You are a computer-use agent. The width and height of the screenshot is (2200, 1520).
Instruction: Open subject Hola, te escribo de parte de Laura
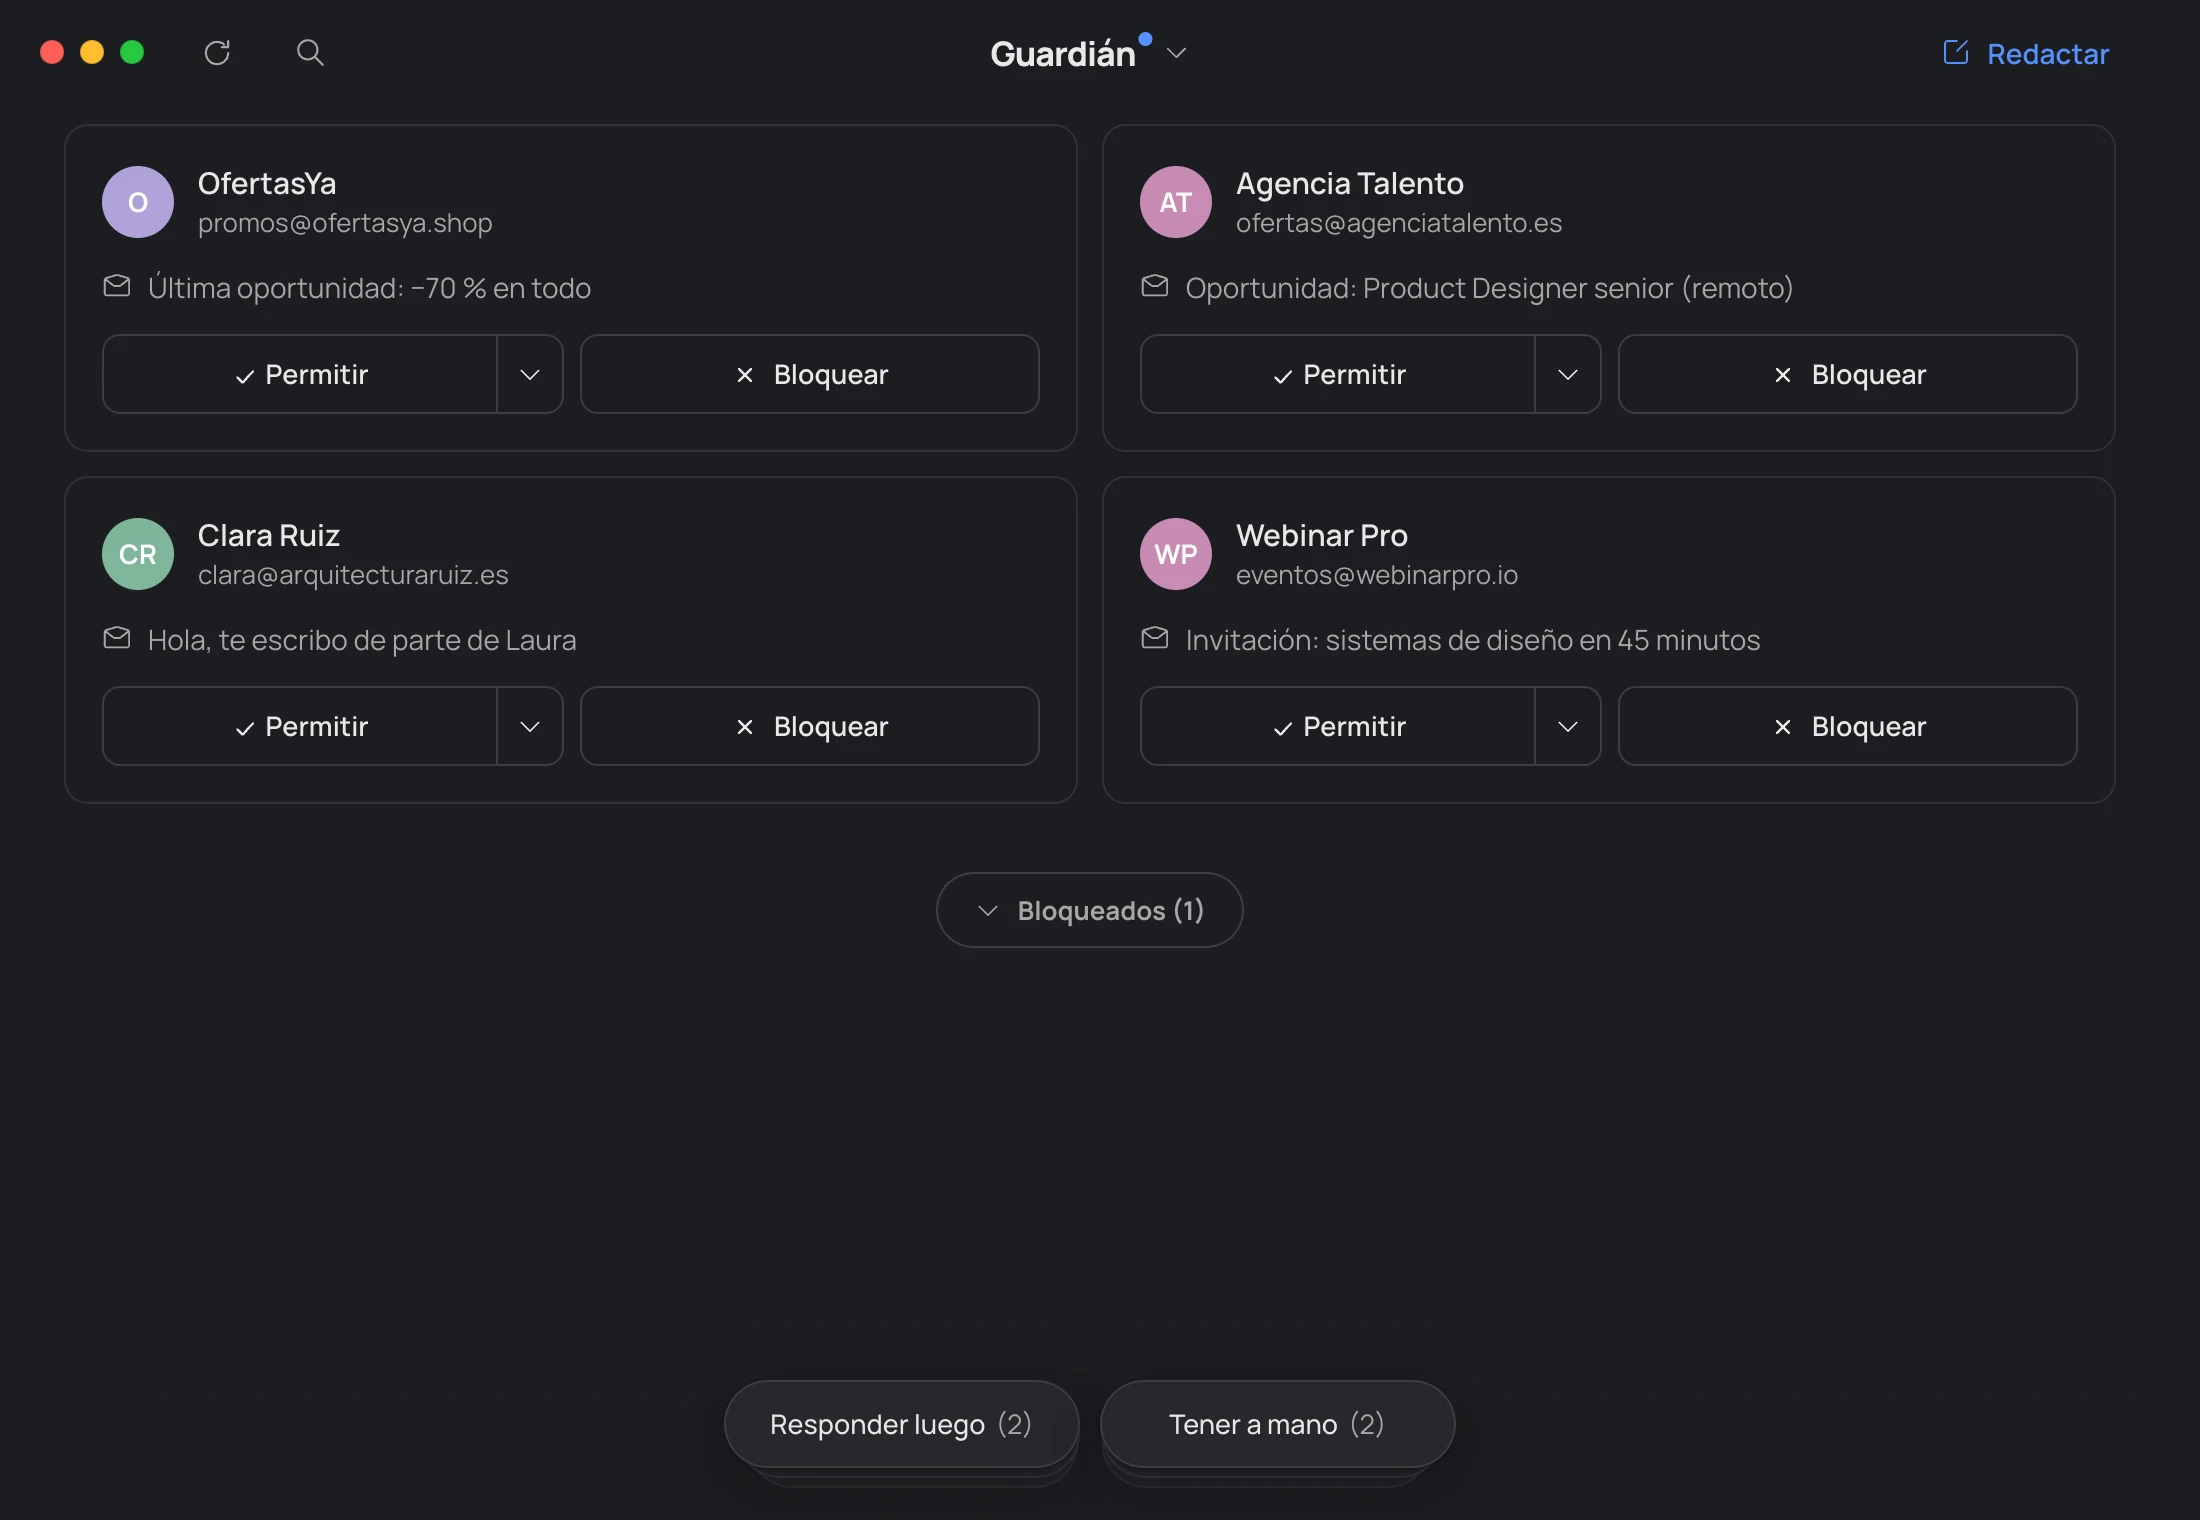click(362, 640)
